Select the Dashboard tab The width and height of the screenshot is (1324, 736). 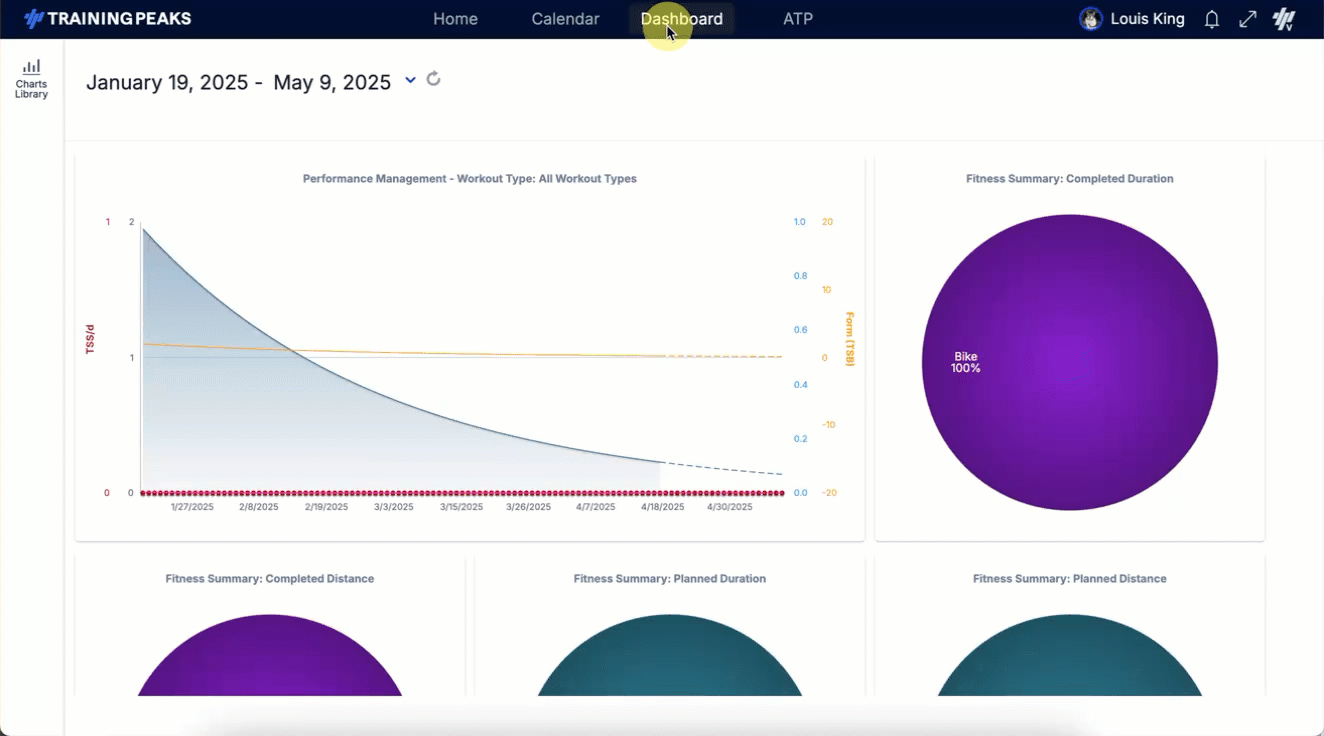(682, 19)
